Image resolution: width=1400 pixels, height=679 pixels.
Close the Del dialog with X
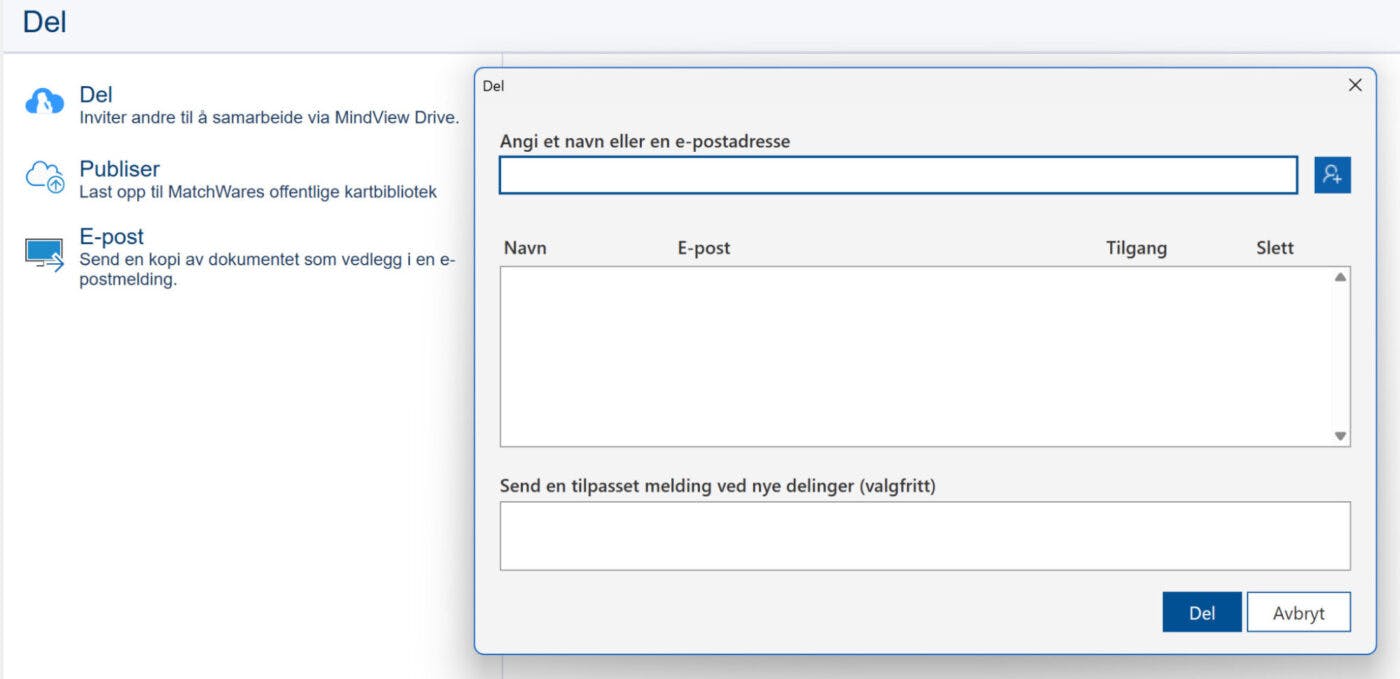click(x=1355, y=86)
